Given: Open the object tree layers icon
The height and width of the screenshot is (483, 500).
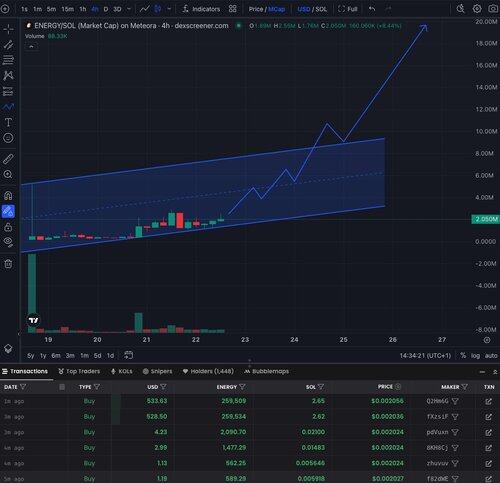Looking at the screenshot, I should click(8, 349).
